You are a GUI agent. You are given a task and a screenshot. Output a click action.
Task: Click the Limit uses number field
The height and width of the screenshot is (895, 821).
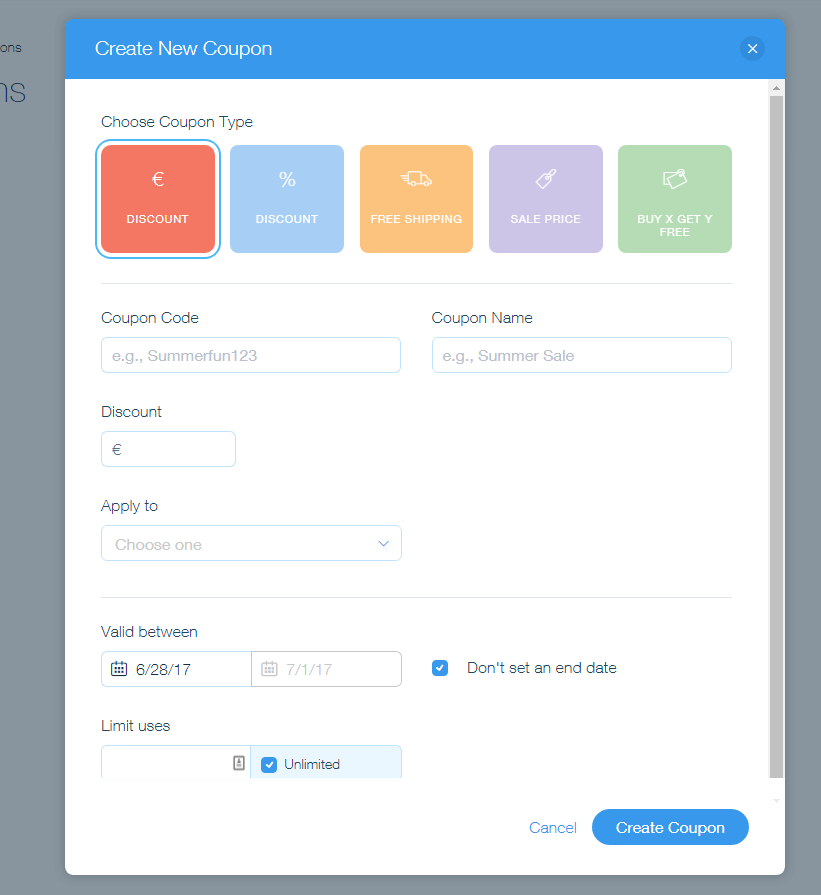pyautogui.click(x=176, y=763)
